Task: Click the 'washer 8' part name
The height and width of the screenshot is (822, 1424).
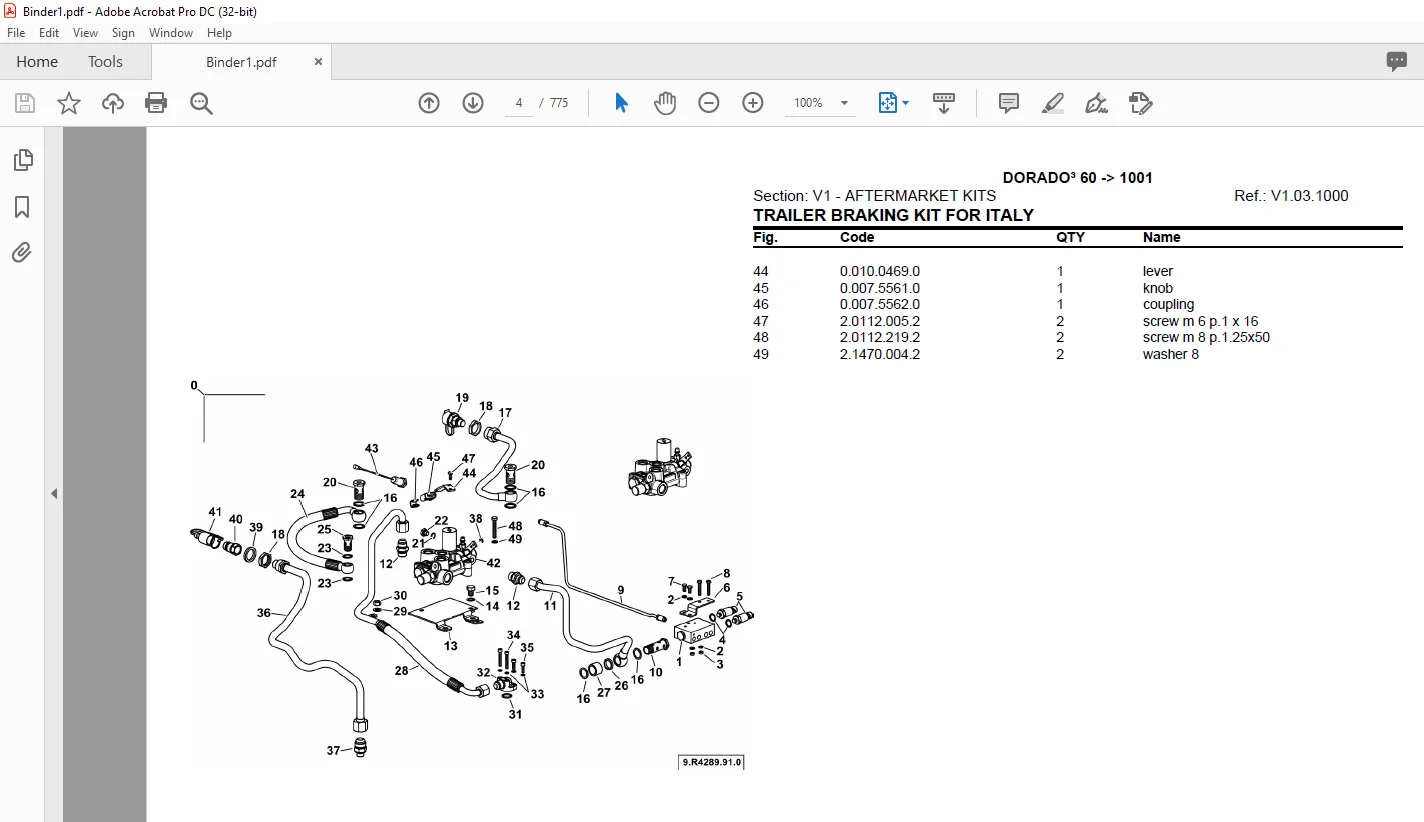Action: pyautogui.click(x=1171, y=354)
